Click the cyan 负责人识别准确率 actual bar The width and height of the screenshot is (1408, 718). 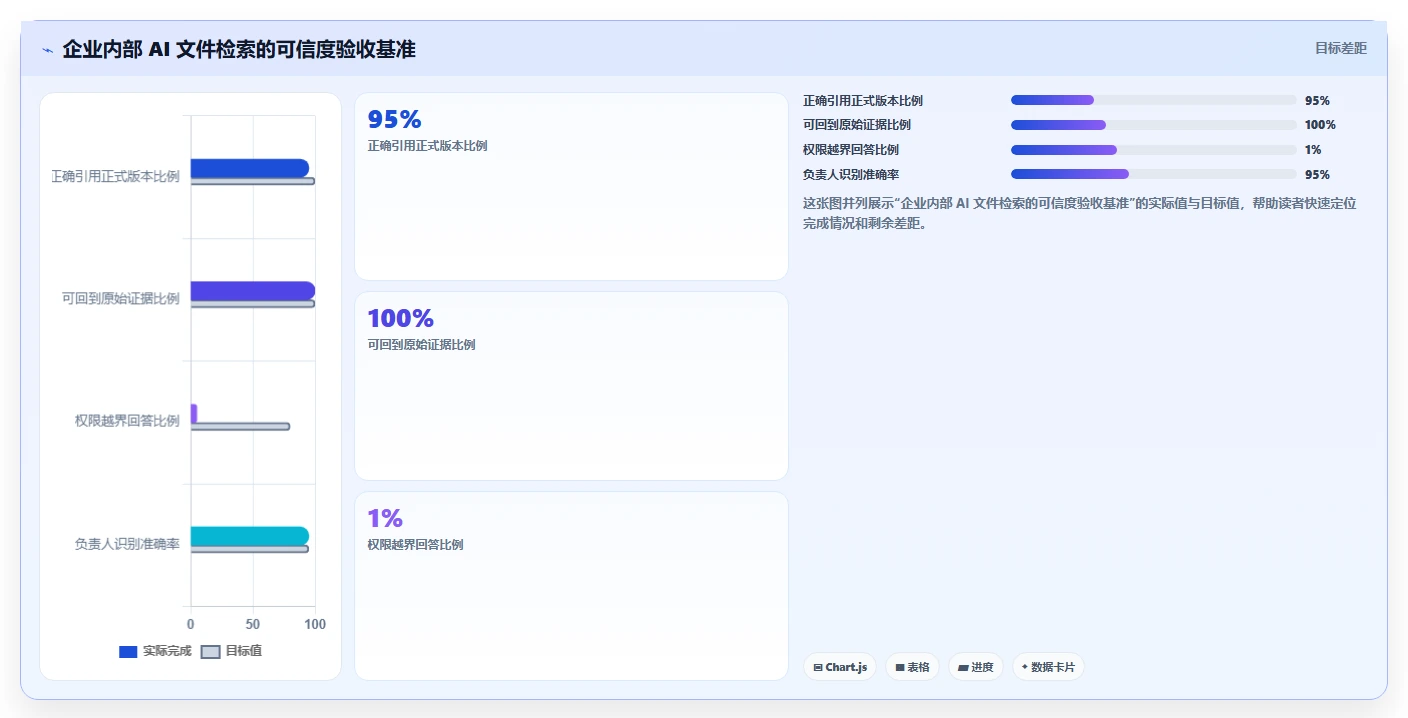pos(250,535)
